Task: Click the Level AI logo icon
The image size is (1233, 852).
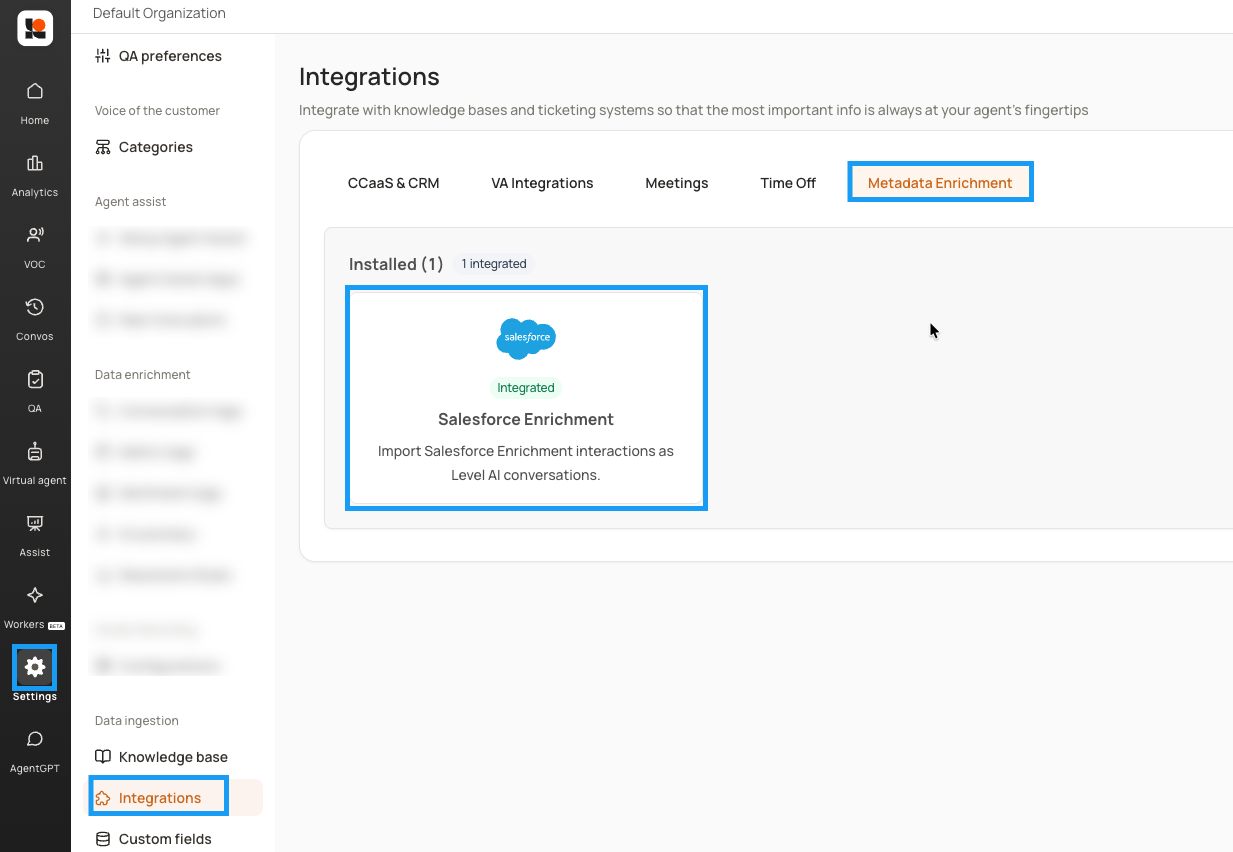Action: coord(35,29)
